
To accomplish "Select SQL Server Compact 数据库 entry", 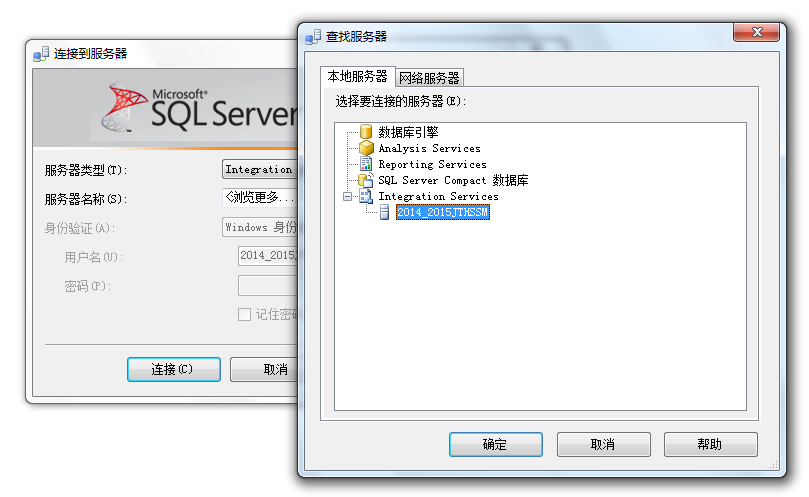I will pyautogui.click(x=453, y=180).
